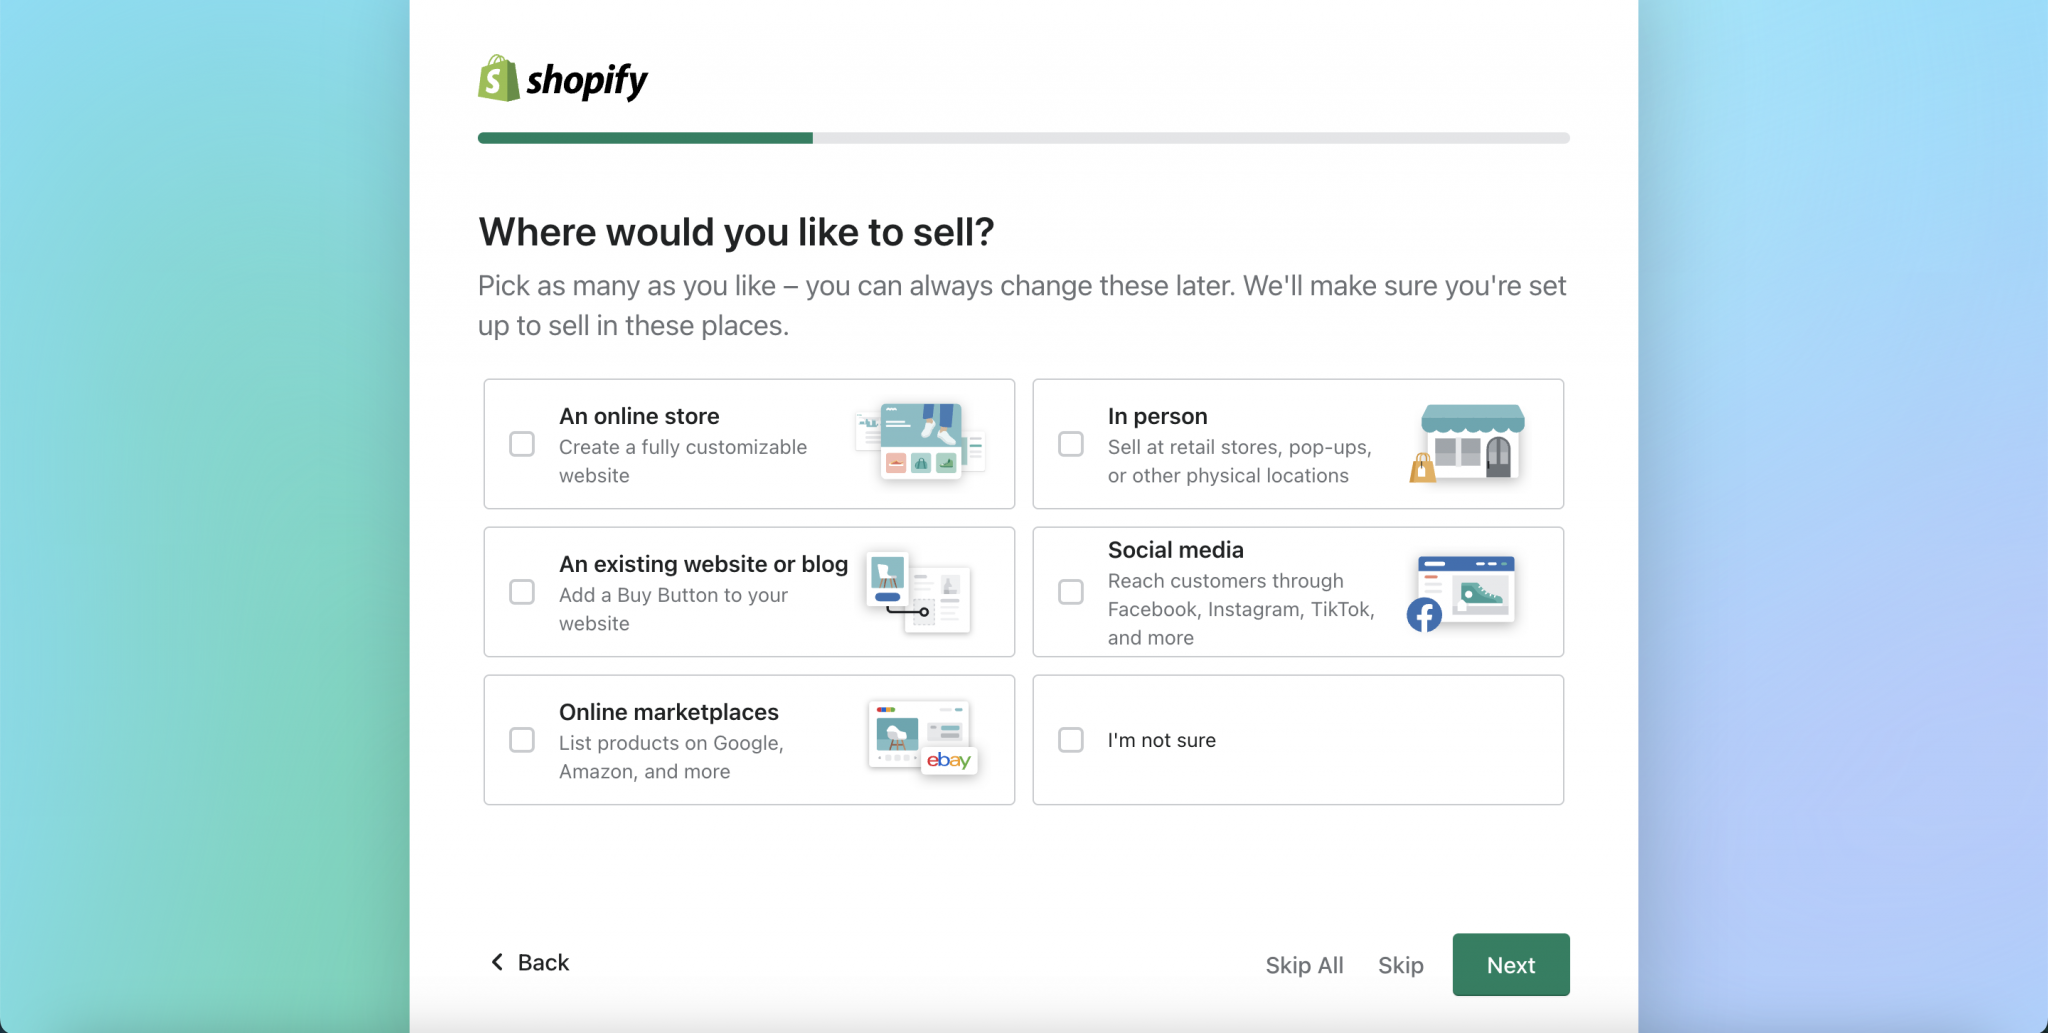Tick the I'm not sure checkbox
The width and height of the screenshot is (2048, 1033).
point(1071,740)
